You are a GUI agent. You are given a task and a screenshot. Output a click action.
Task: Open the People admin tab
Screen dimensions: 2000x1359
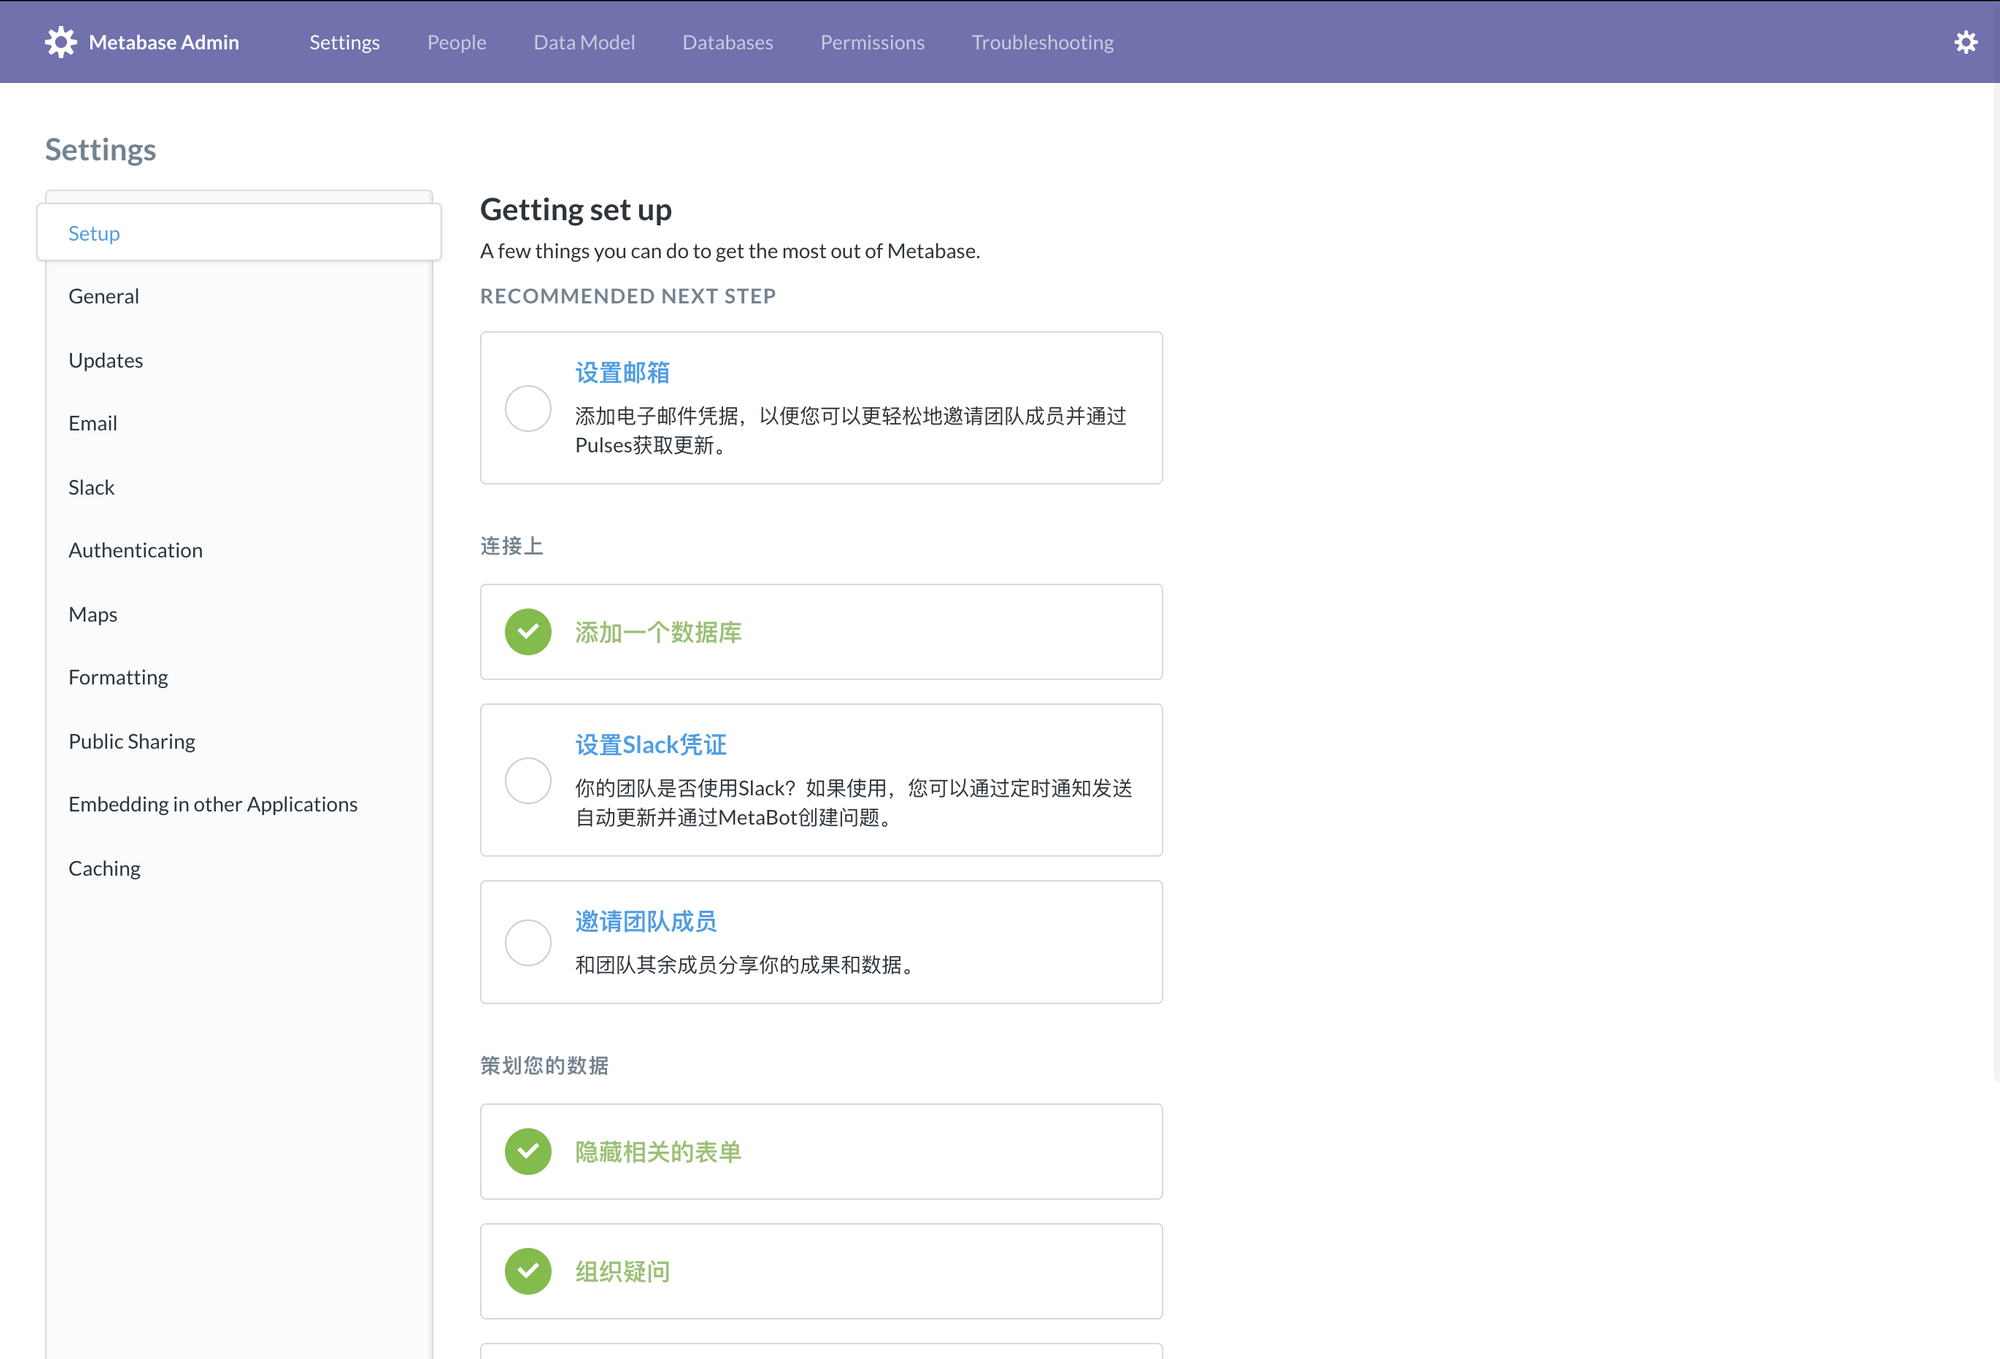pos(456,42)
